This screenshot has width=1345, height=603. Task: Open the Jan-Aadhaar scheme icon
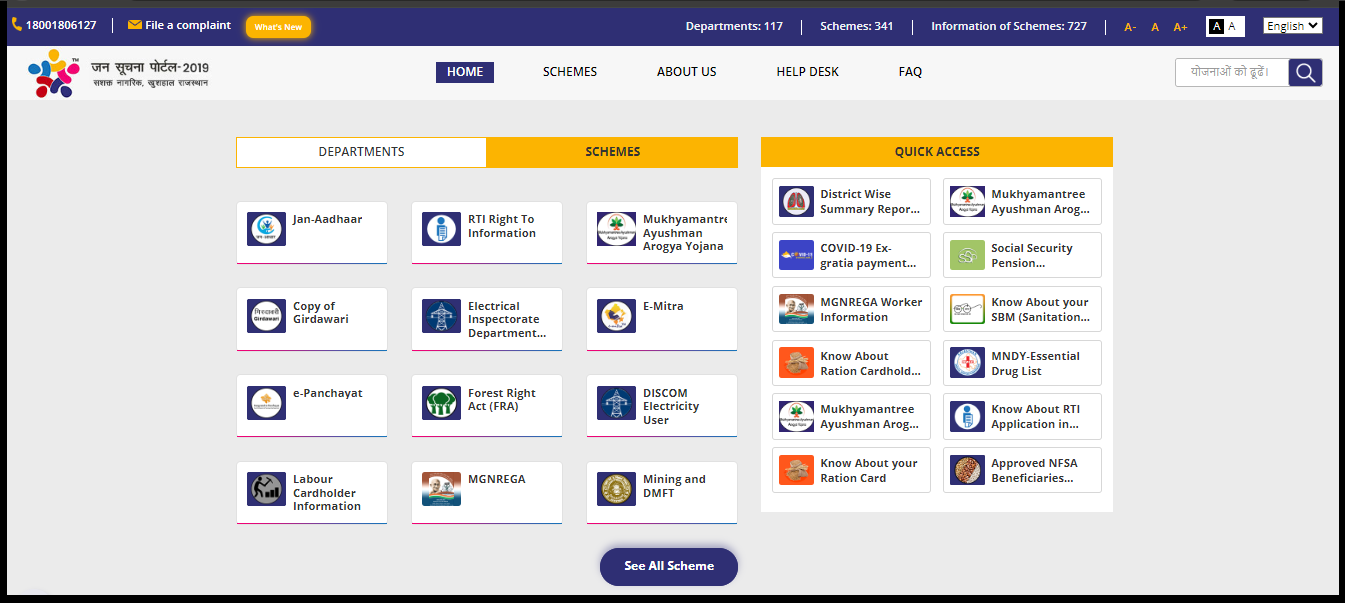coord(267,229)
